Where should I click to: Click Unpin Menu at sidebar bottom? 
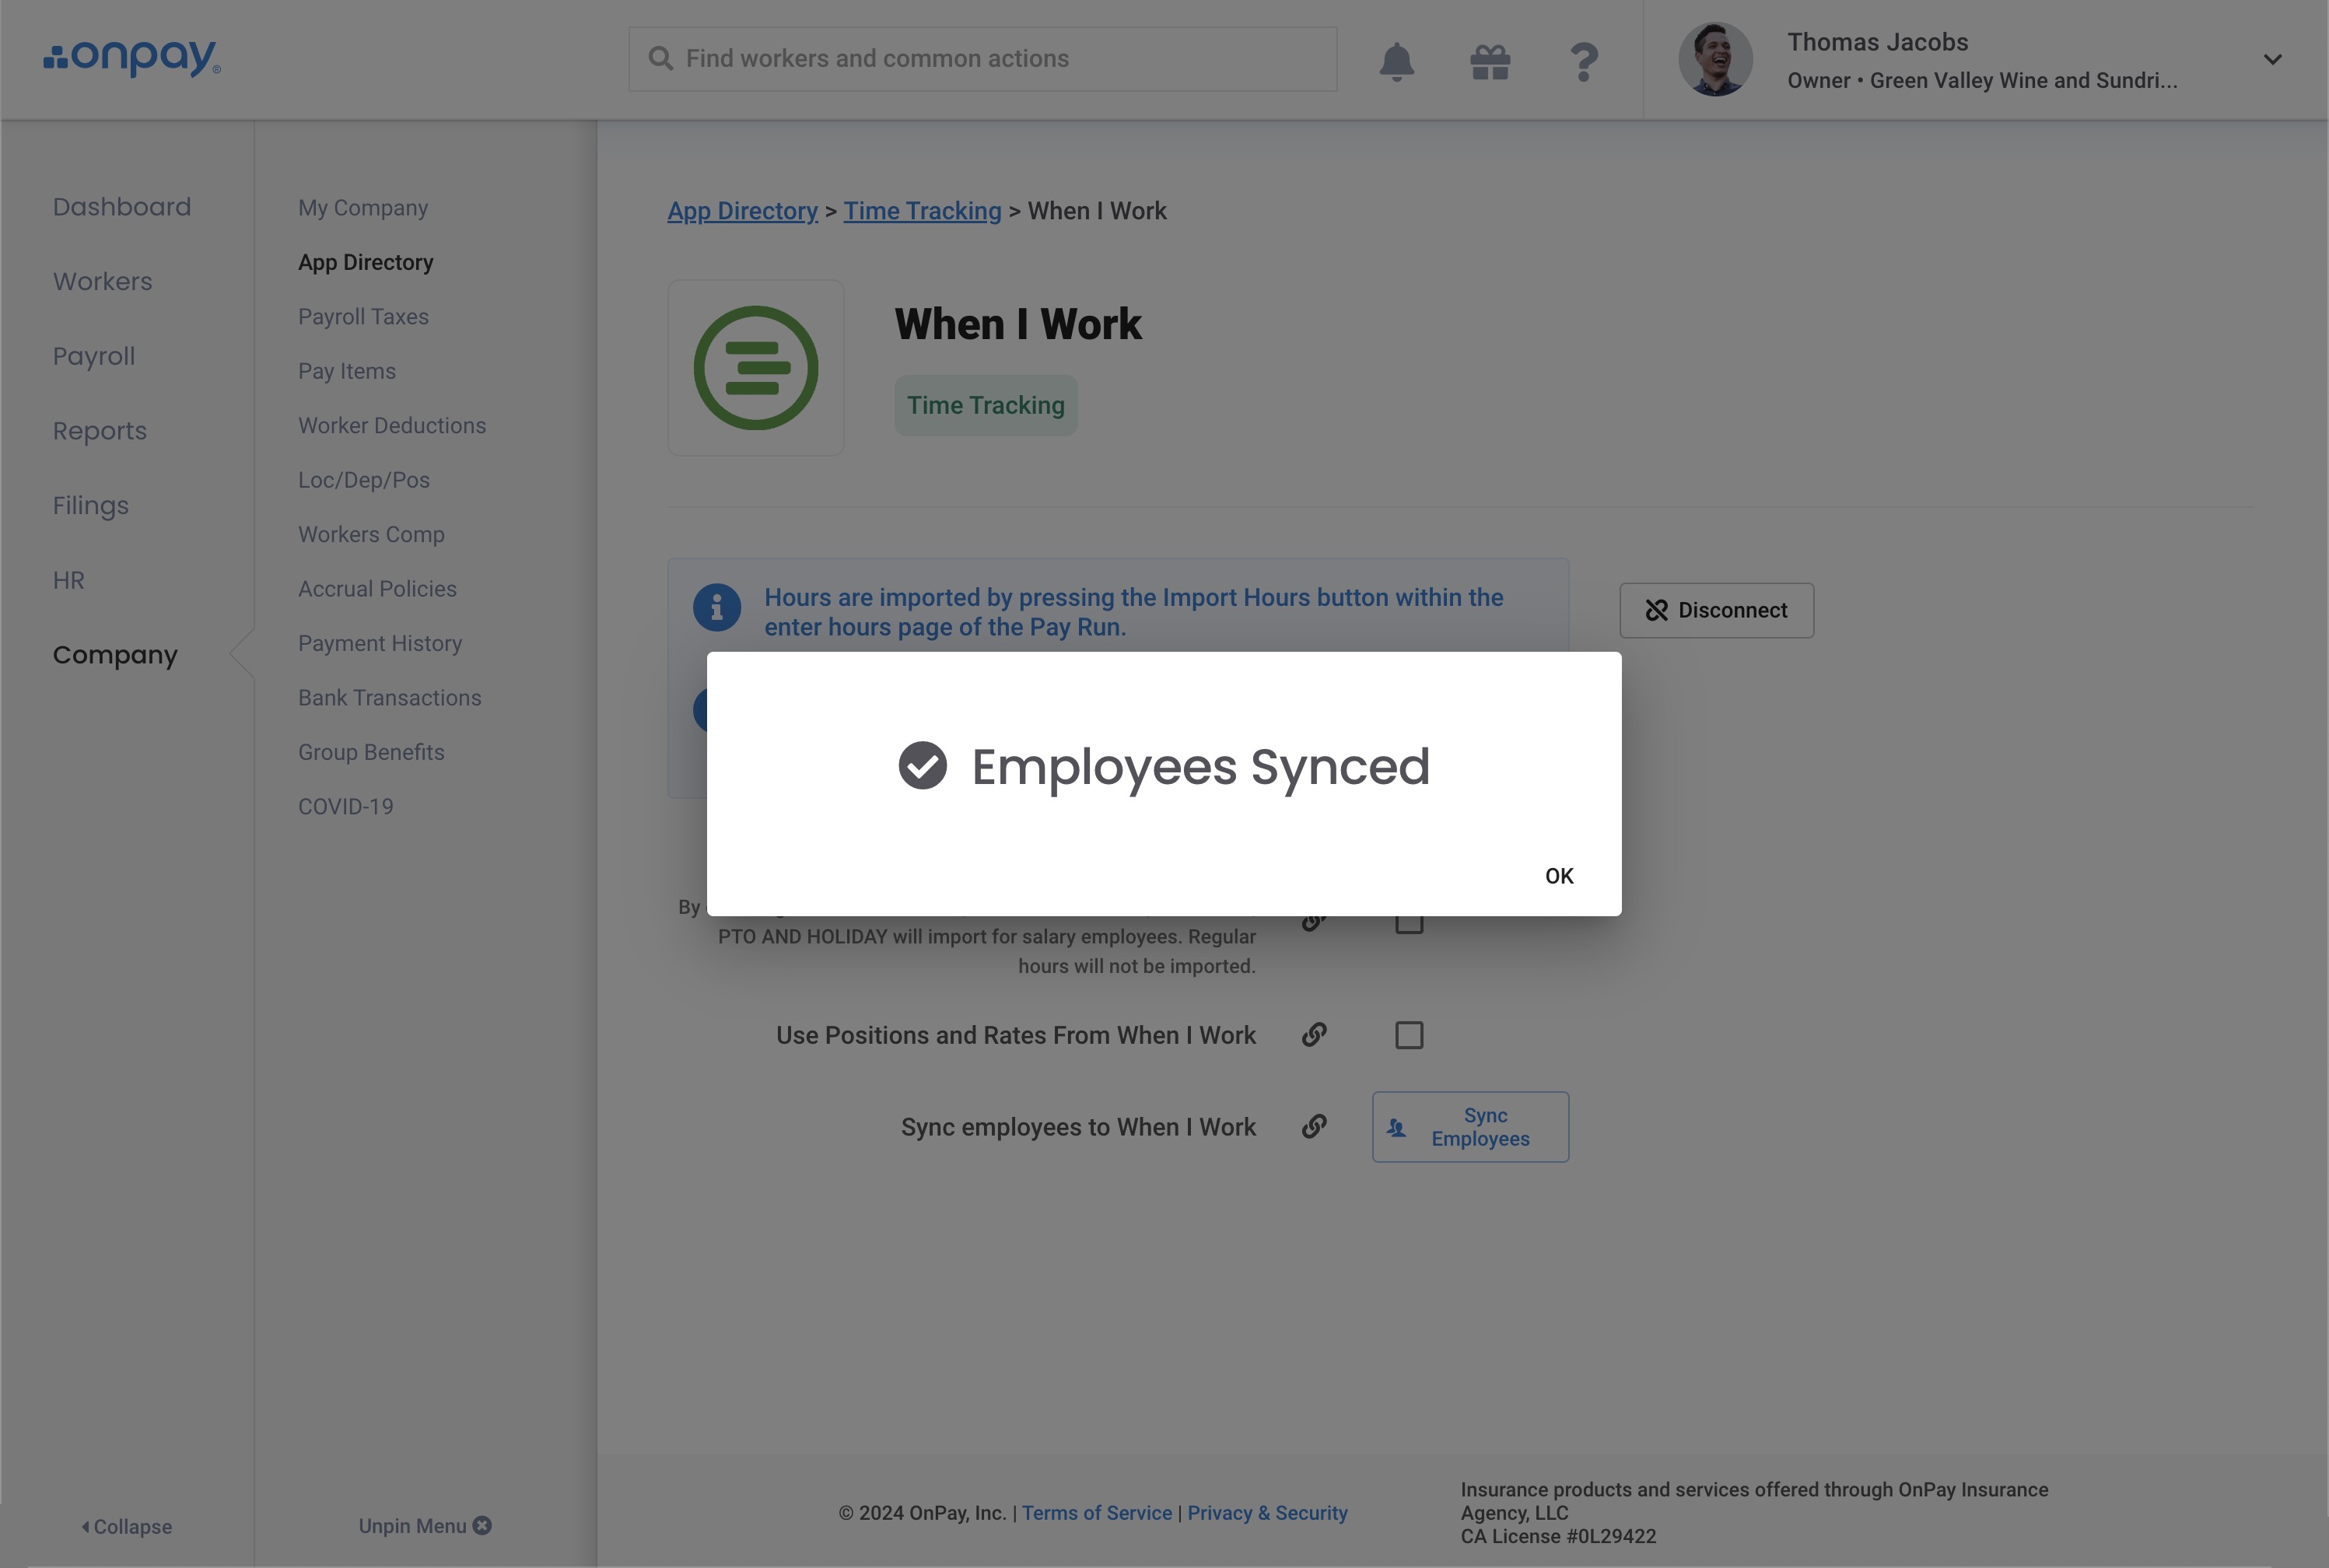(x=425, y=1526)
